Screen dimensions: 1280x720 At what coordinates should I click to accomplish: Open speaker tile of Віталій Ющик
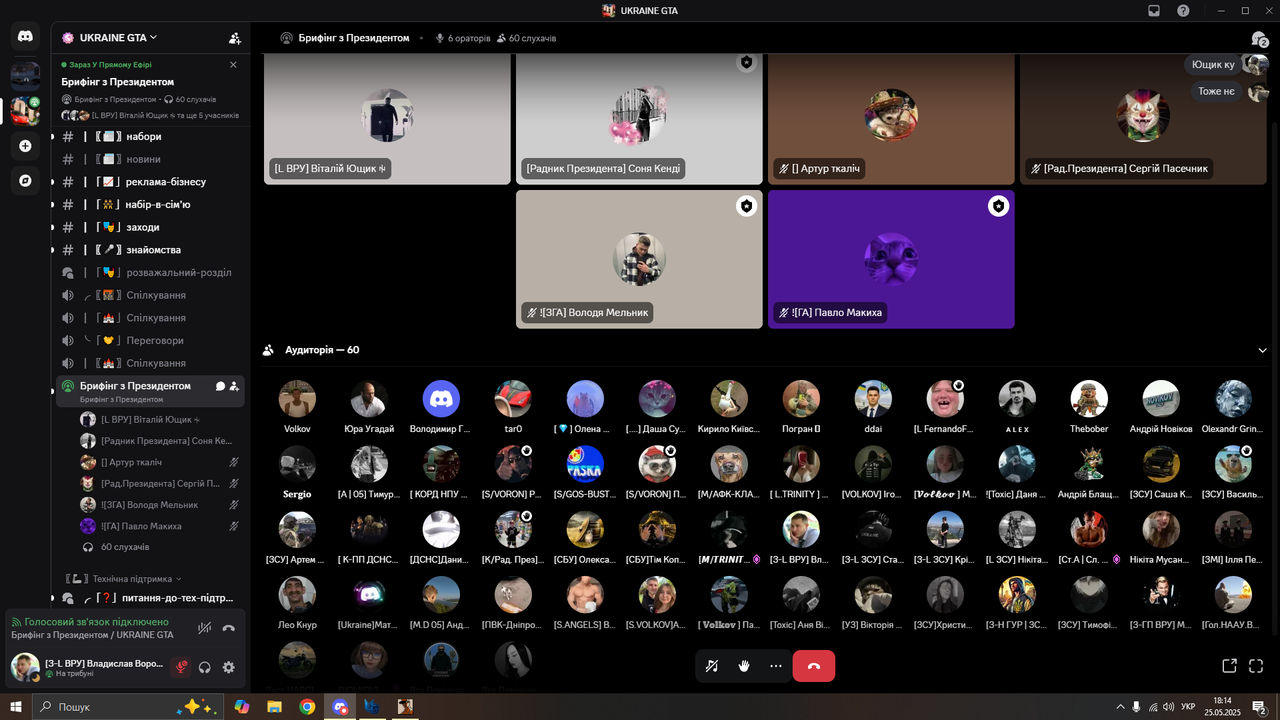click(387, 119)
